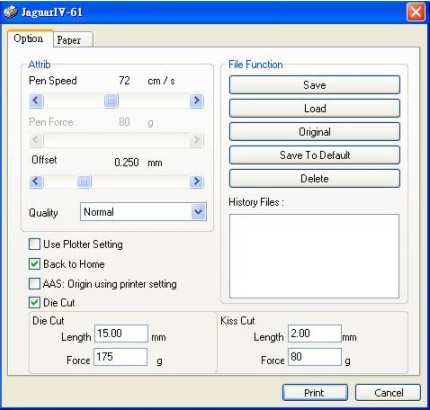Uncheck Back to Home option

coord(34,264)
